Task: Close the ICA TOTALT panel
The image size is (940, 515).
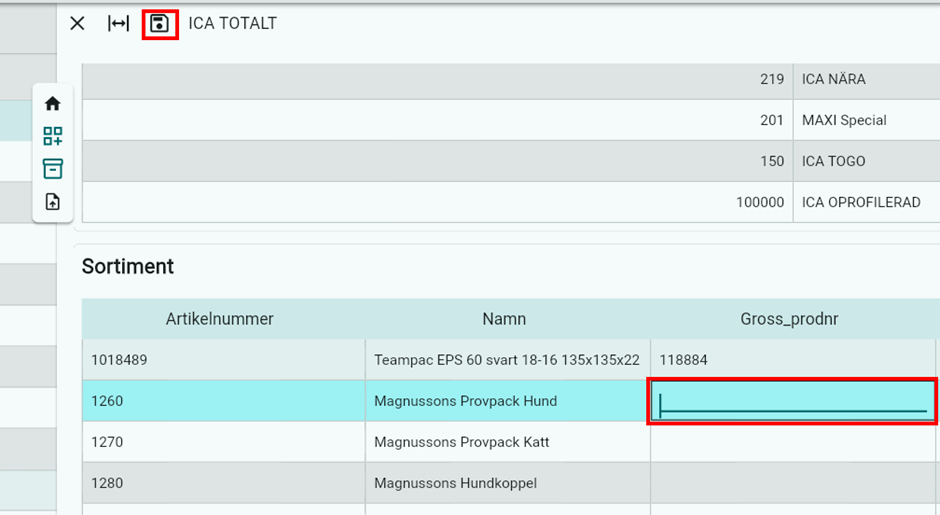Action: pos(77,23)
